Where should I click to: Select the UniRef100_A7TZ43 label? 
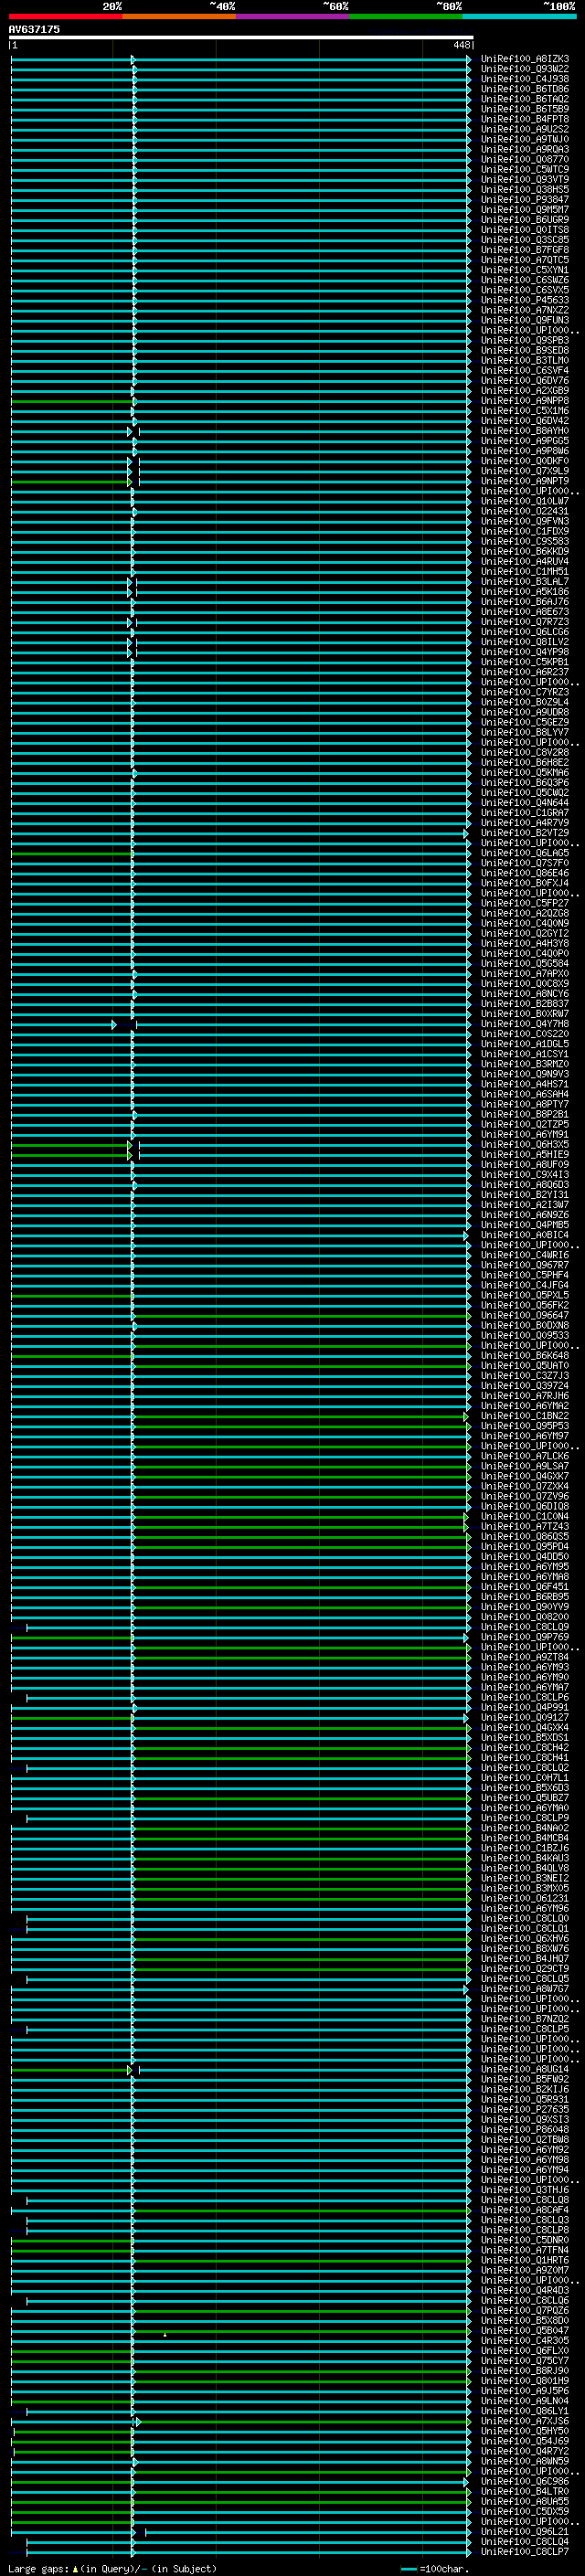525,1526
